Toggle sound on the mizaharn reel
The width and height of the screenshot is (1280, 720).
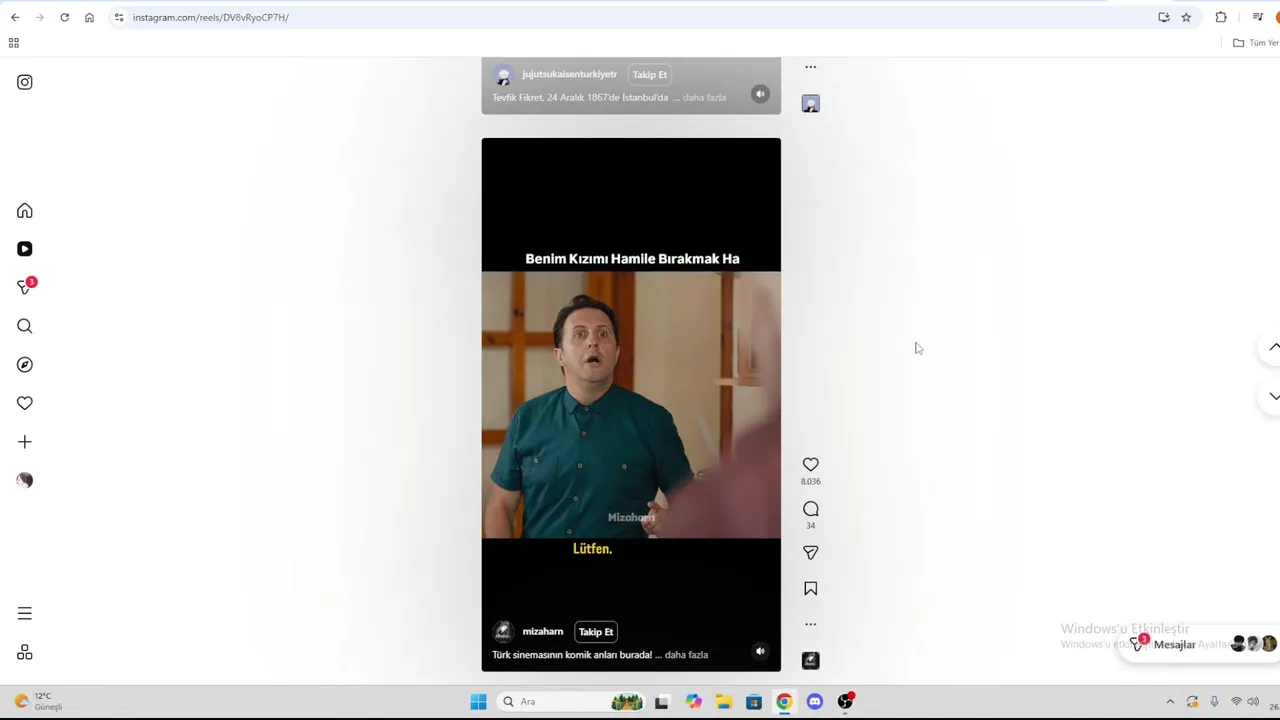pyautogui.click(x=760, y=651)
